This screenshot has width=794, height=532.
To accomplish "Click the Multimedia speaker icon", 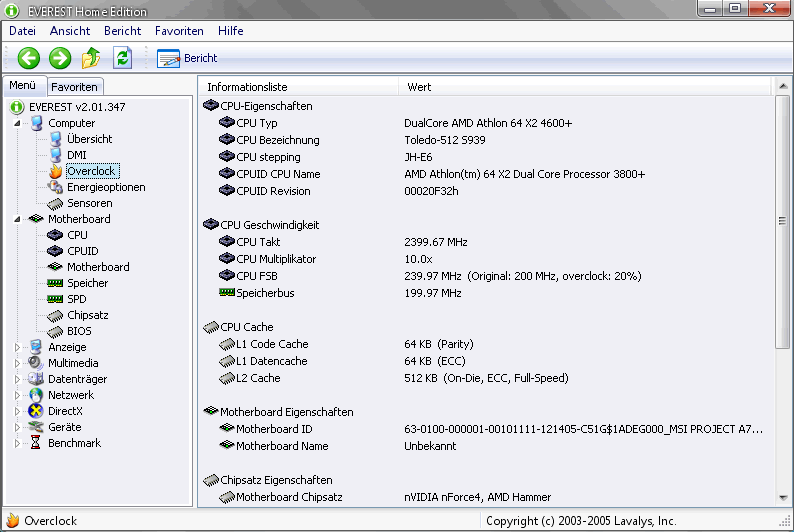I will tap(35, 363).
